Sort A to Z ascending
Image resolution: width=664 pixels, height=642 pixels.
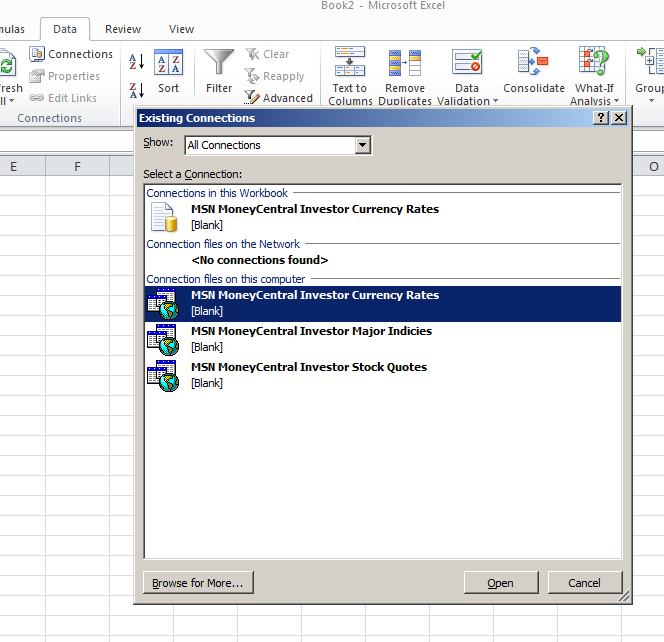[x=137, y=62]
